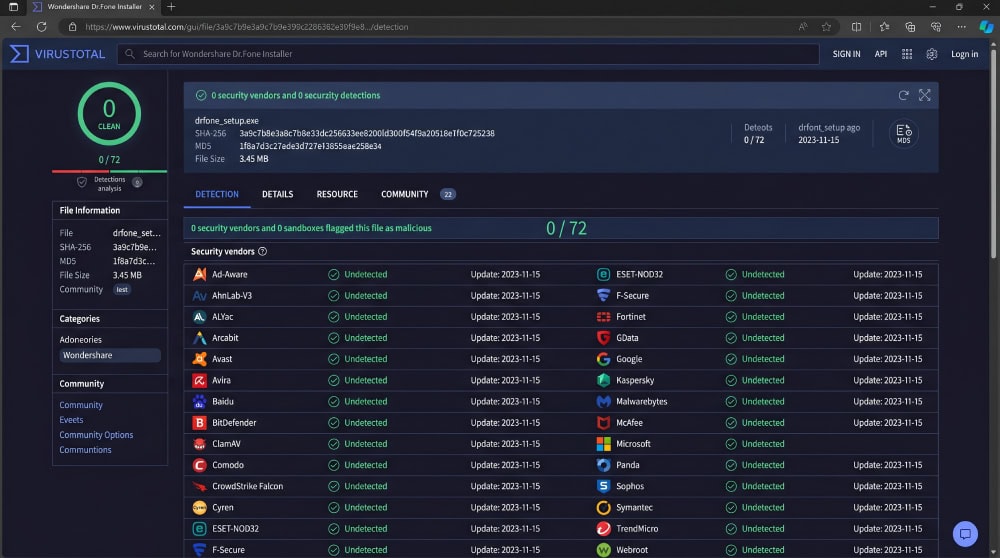Click Undetected status for Avast
1000x558 pixels.
point(358,359)
